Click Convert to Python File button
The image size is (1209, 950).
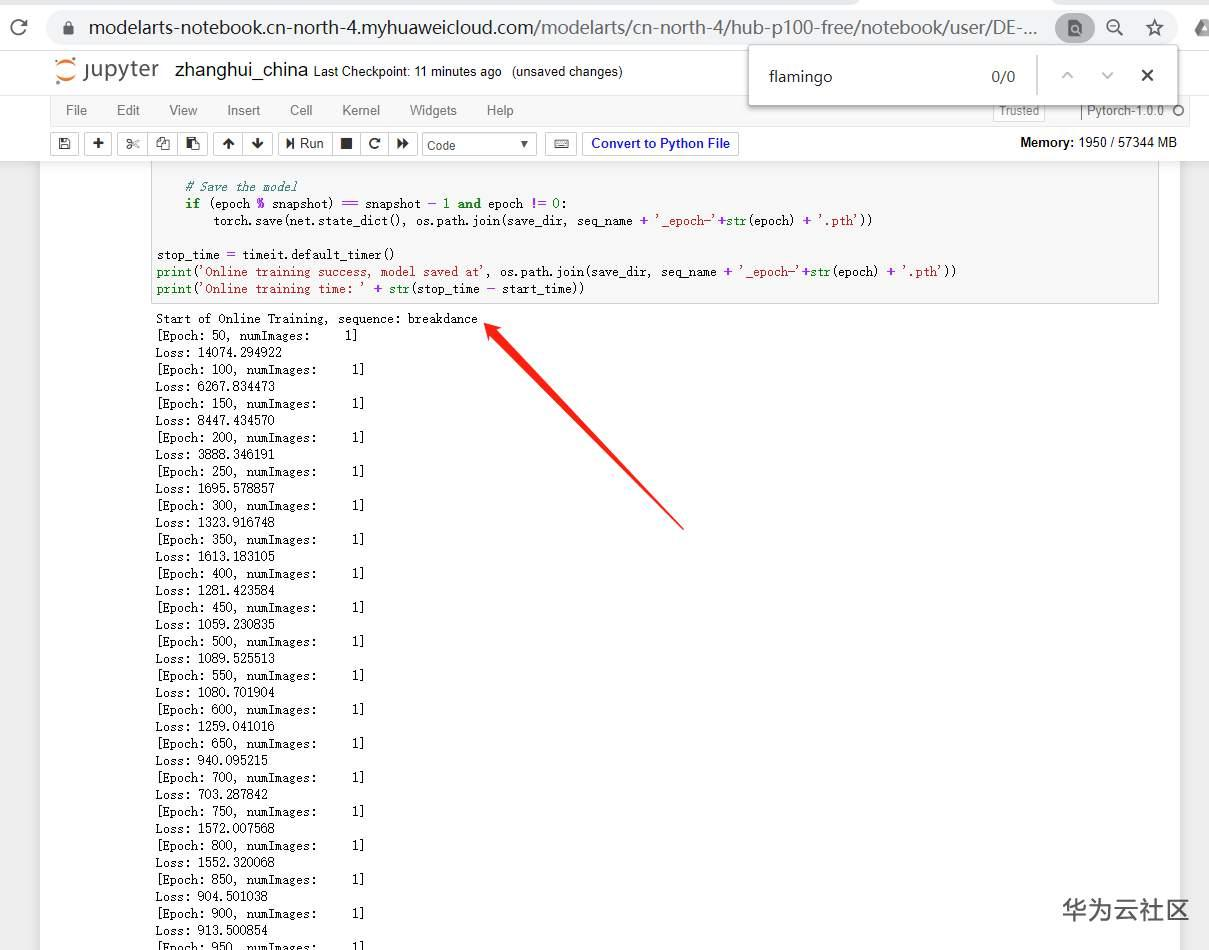pyautogui.click(x=660, y=144)
